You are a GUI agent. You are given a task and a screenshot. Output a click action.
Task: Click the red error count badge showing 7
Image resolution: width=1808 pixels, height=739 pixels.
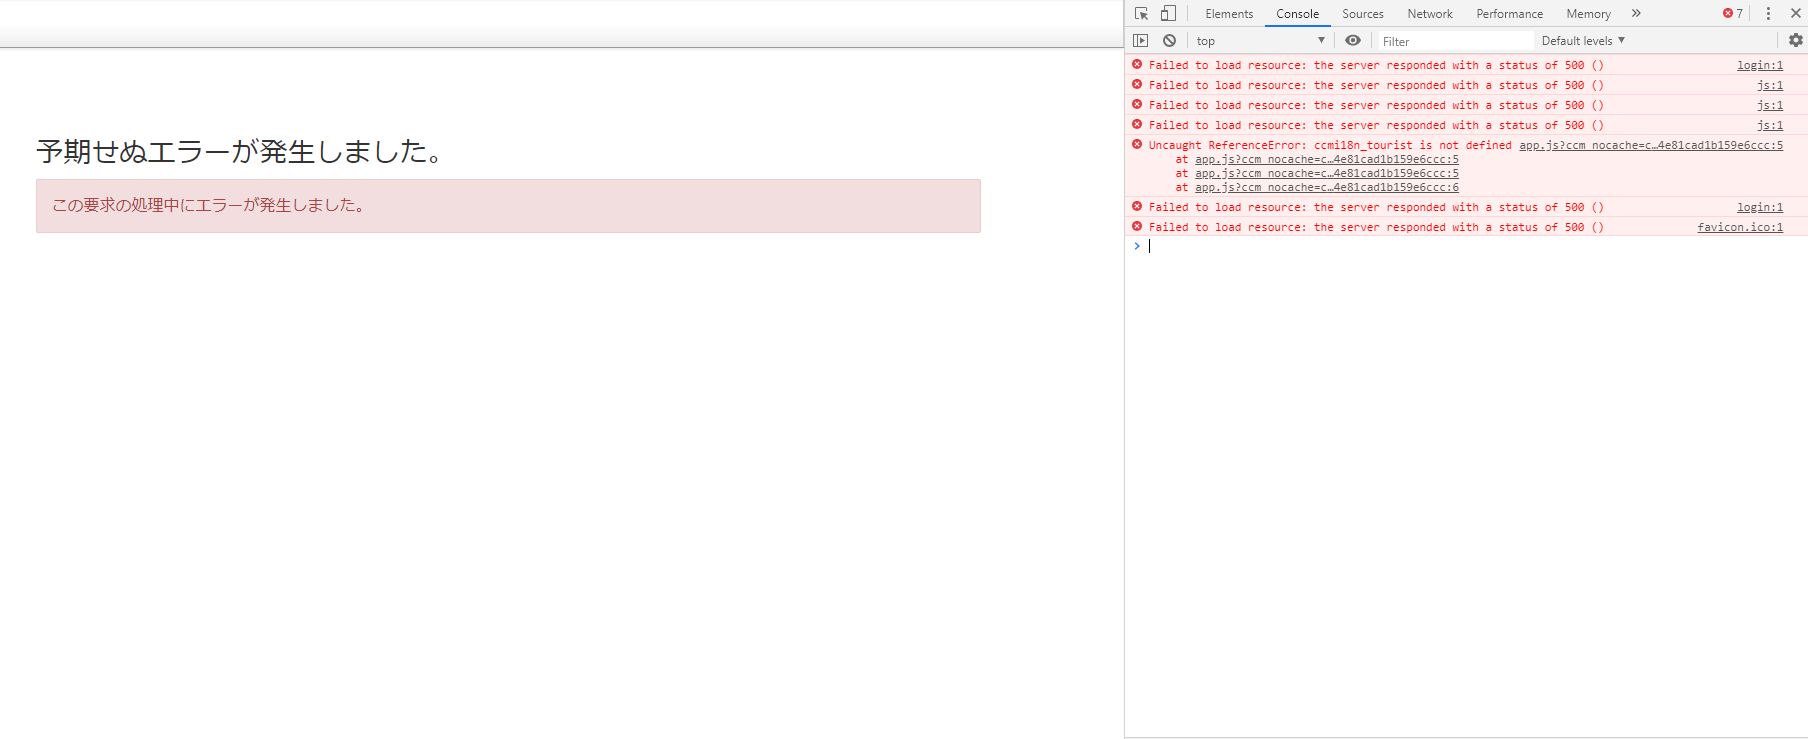(x=1733, y=14)
